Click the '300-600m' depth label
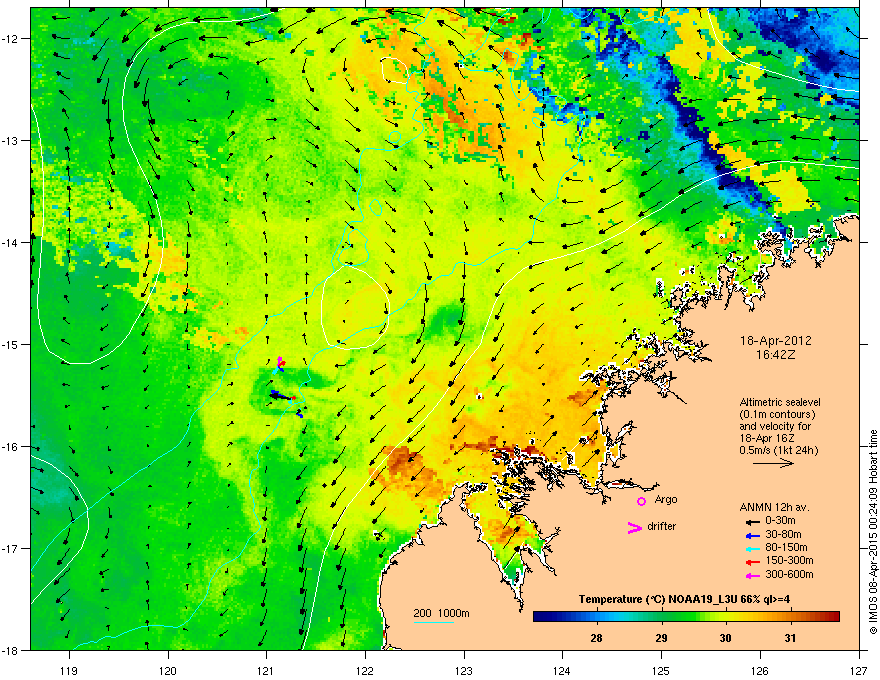 pos(789,575)
